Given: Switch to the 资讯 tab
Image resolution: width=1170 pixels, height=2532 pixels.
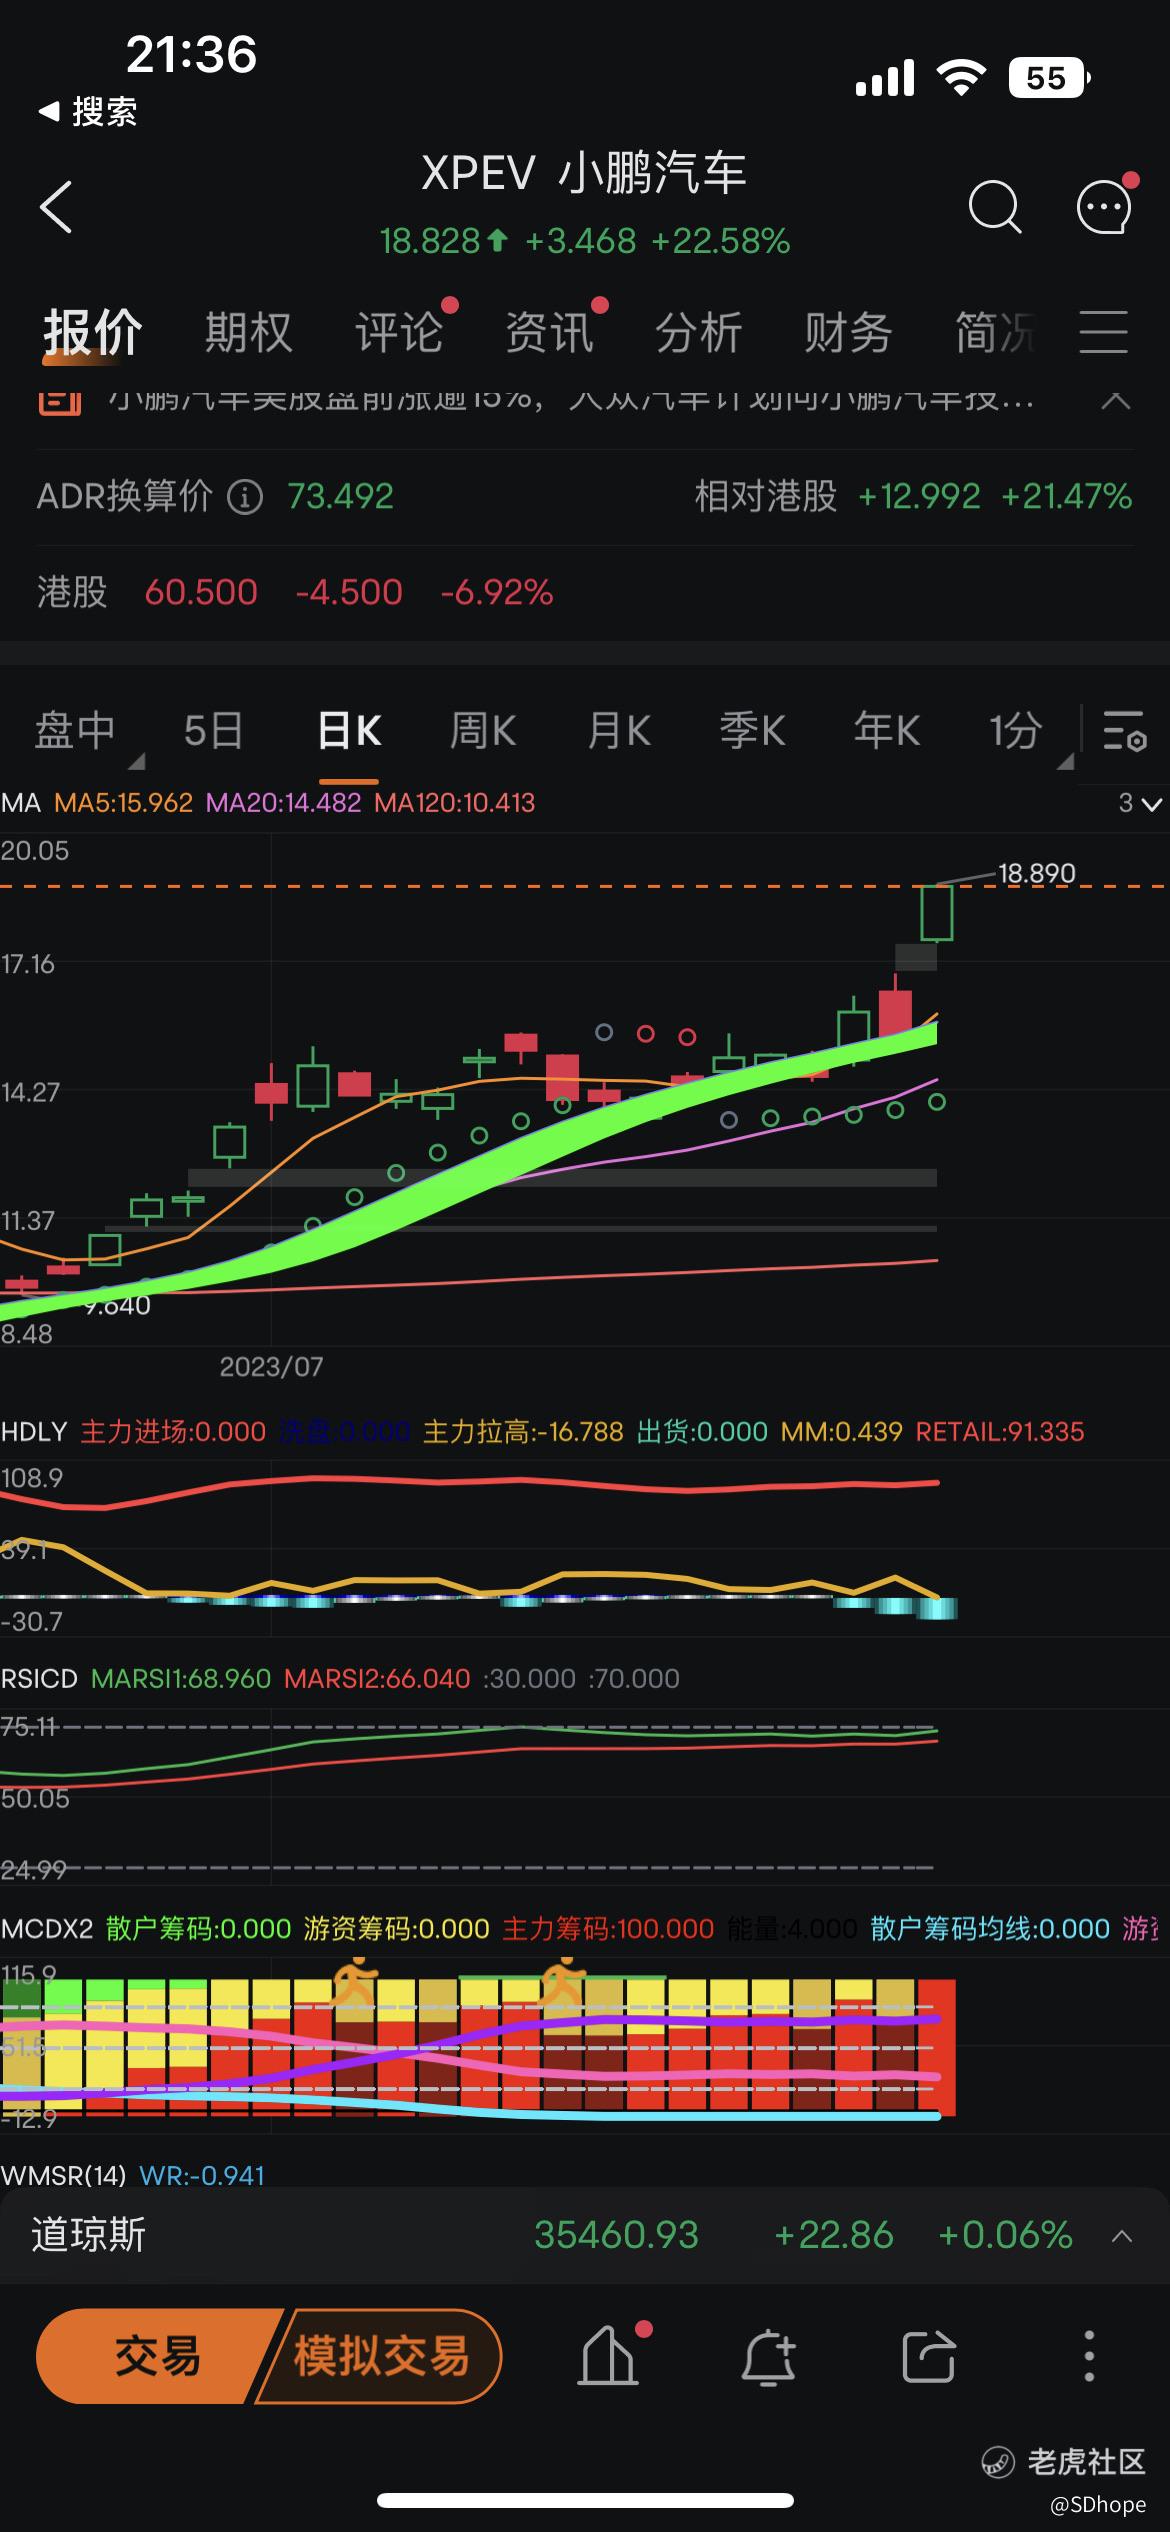Looking at the screenshot, I should [x=549, y=332].
